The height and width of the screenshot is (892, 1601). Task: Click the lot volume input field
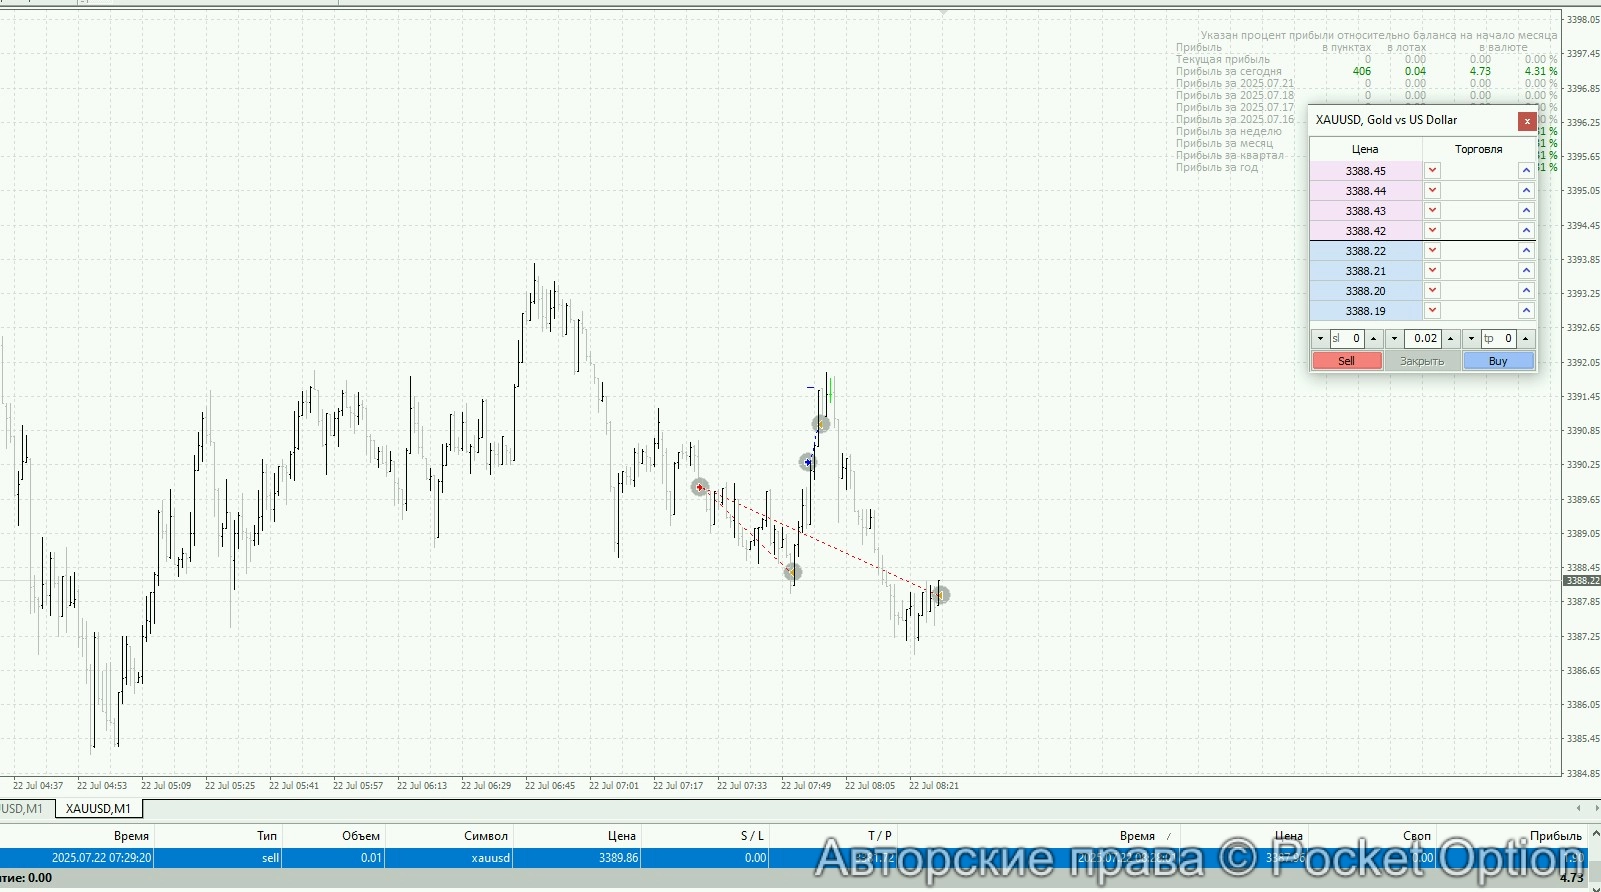[1422, 339]
